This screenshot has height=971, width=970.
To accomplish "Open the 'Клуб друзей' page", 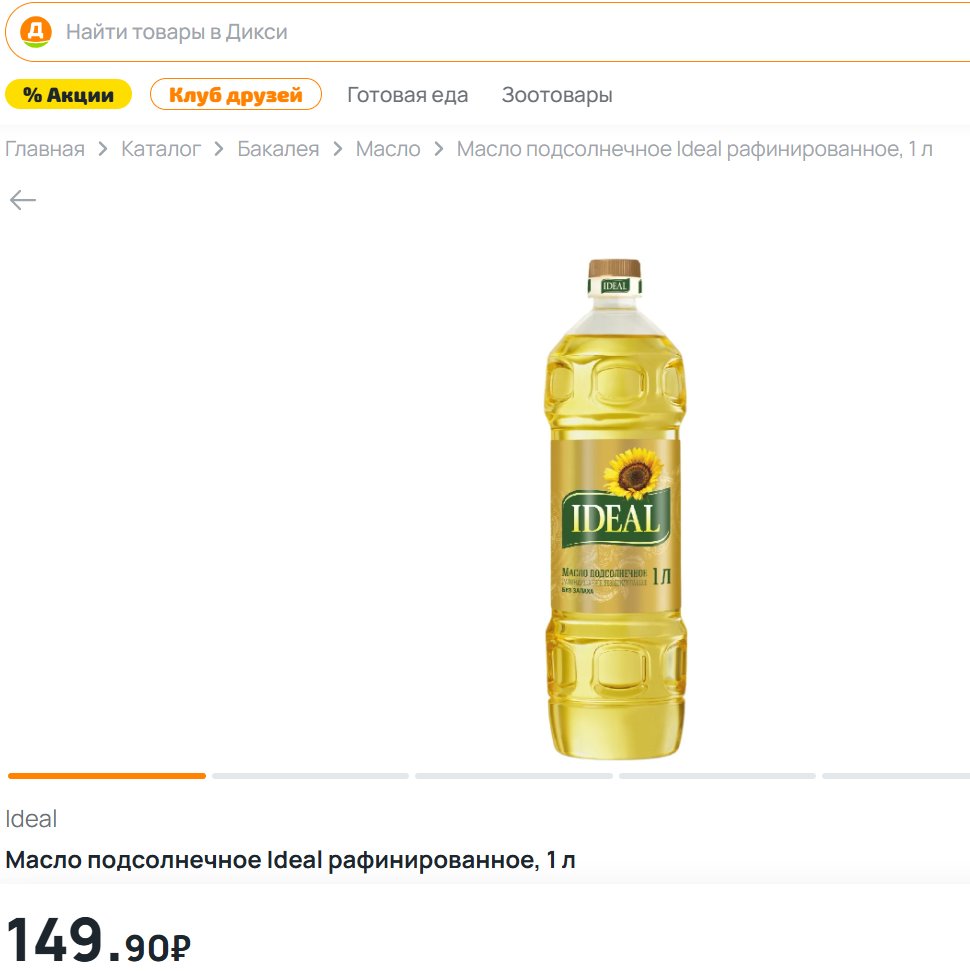I will (x=236, y=95).
